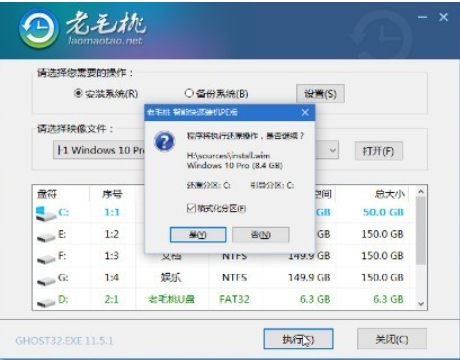
Task: Click the scroll up arrow in partition list
Action: [421, 191]
